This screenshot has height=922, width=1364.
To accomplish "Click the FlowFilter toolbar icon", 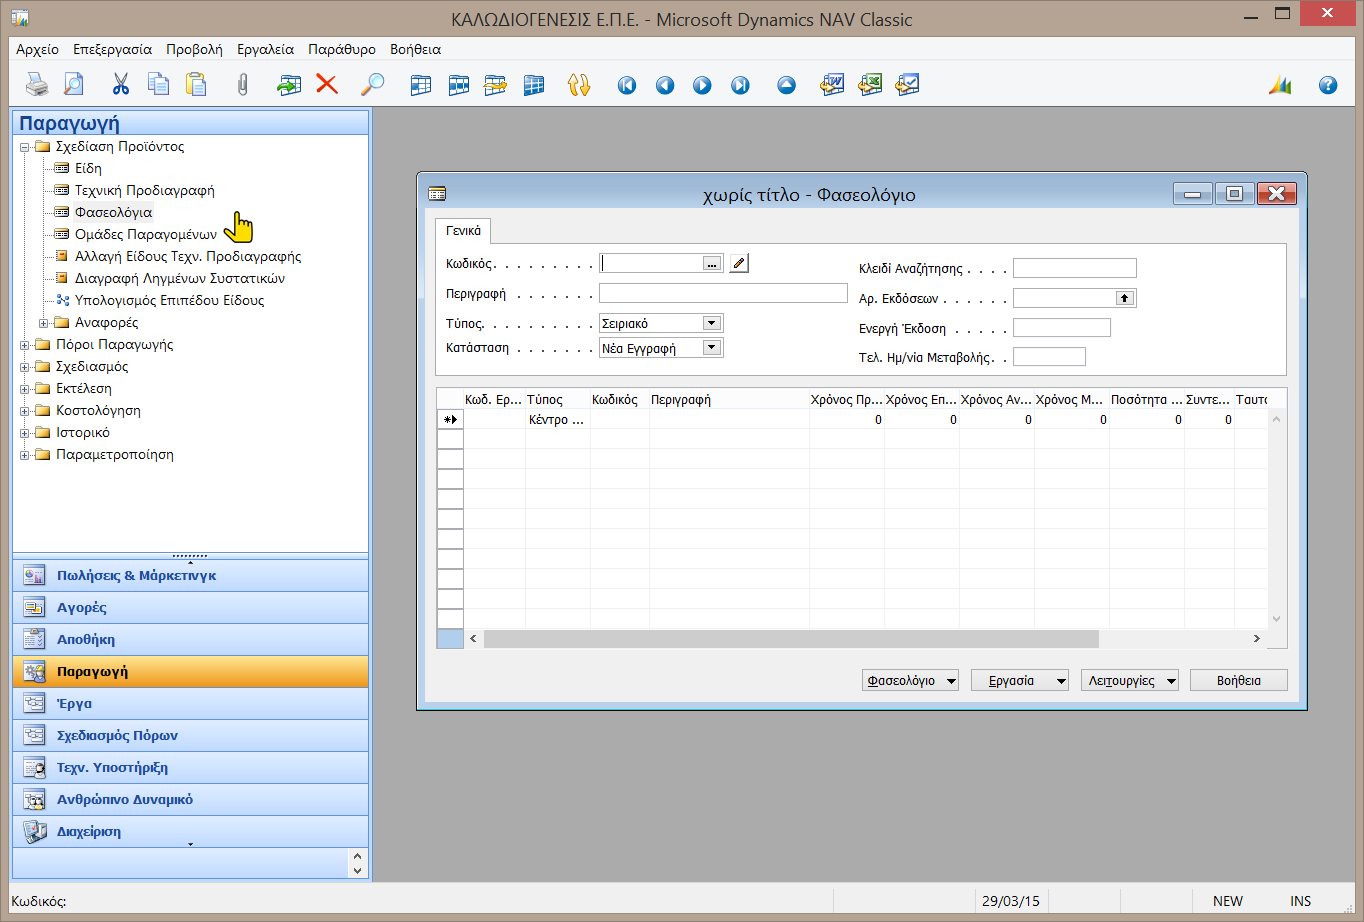I will tap(495, 85).
